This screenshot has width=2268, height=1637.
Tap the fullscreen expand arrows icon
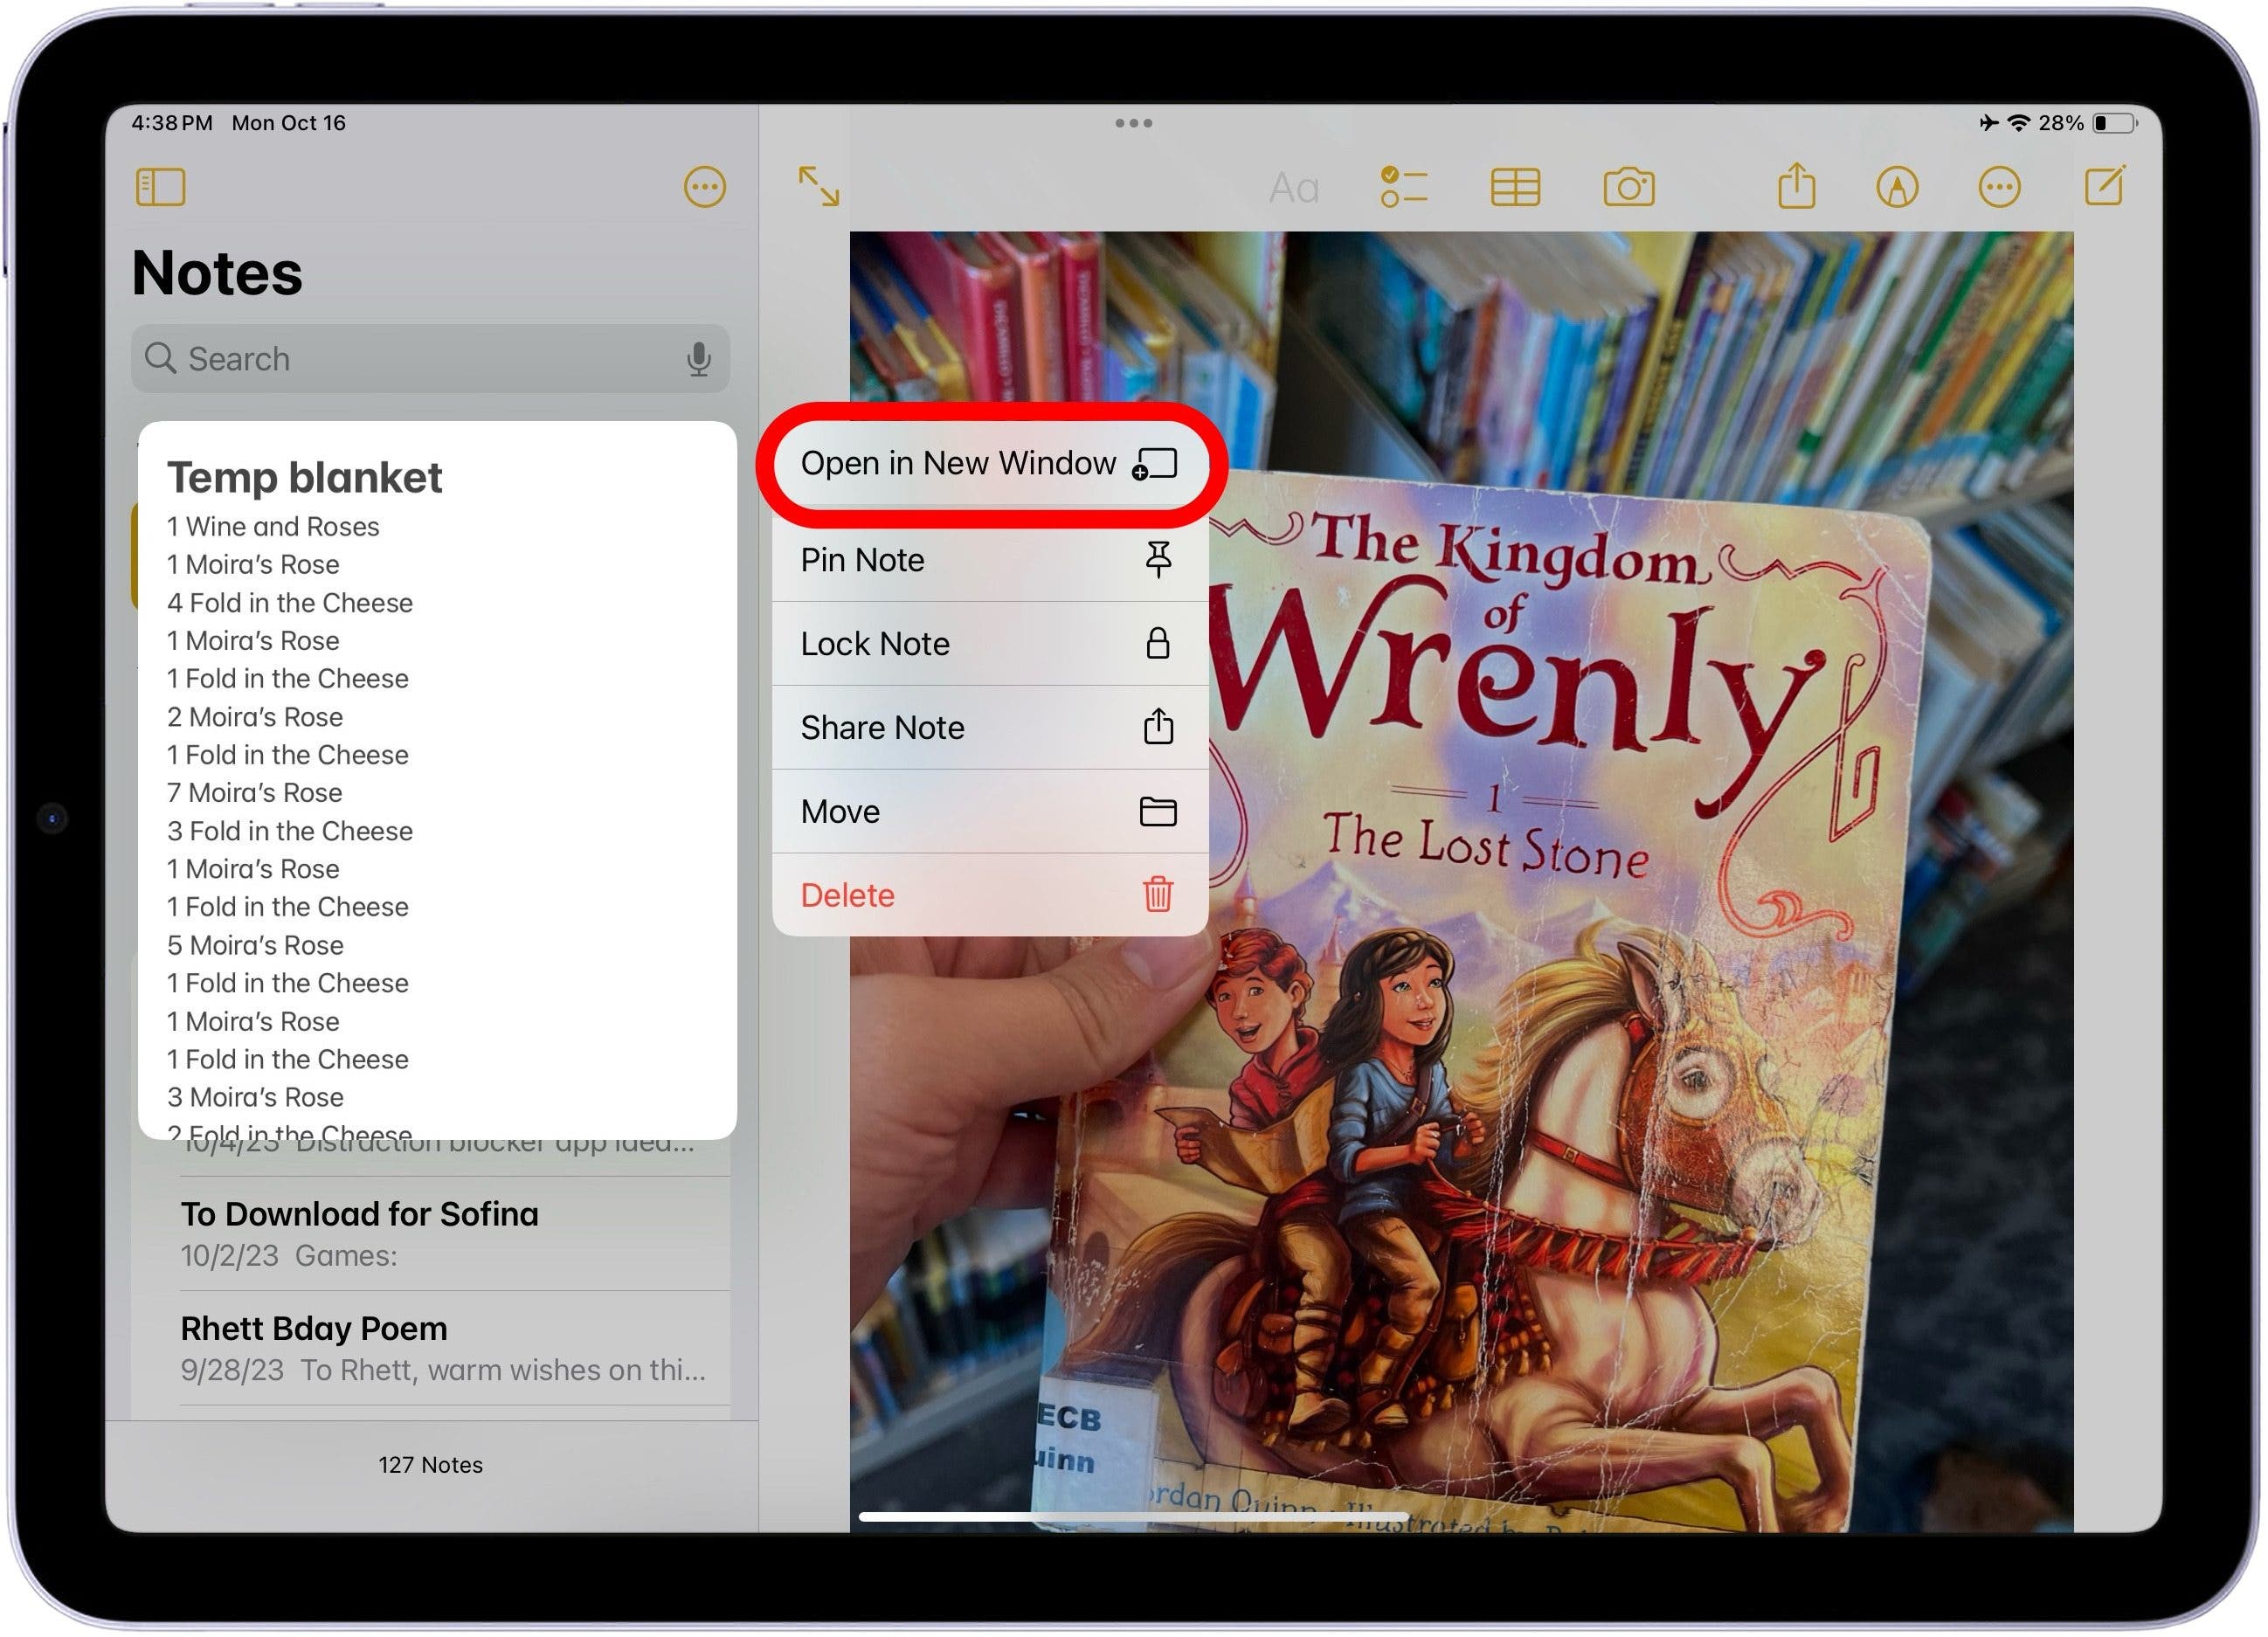[x=818, y=187]
